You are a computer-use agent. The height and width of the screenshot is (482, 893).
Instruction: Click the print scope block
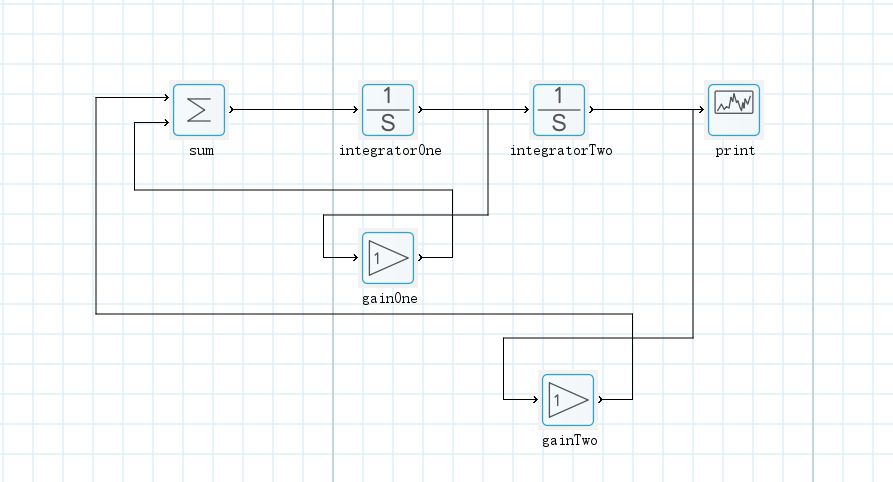(x=734, y=110)
